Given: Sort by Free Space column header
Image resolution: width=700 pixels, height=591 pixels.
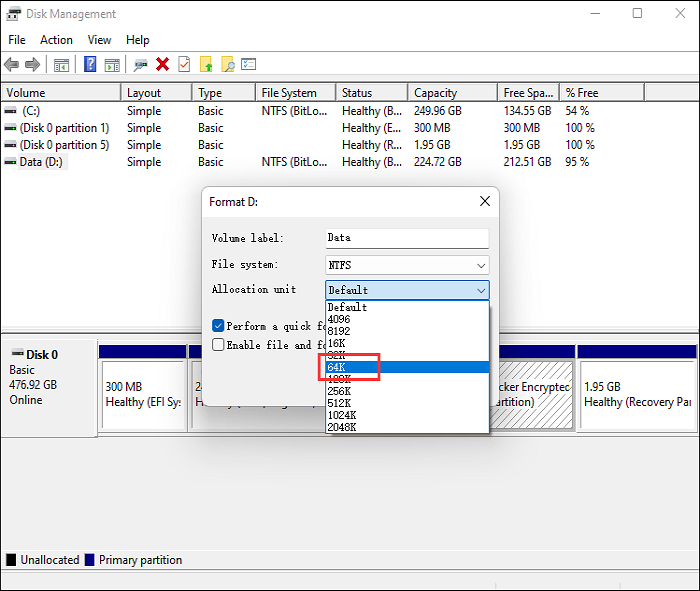Looking at the screenshot, I should click(529, 92).
